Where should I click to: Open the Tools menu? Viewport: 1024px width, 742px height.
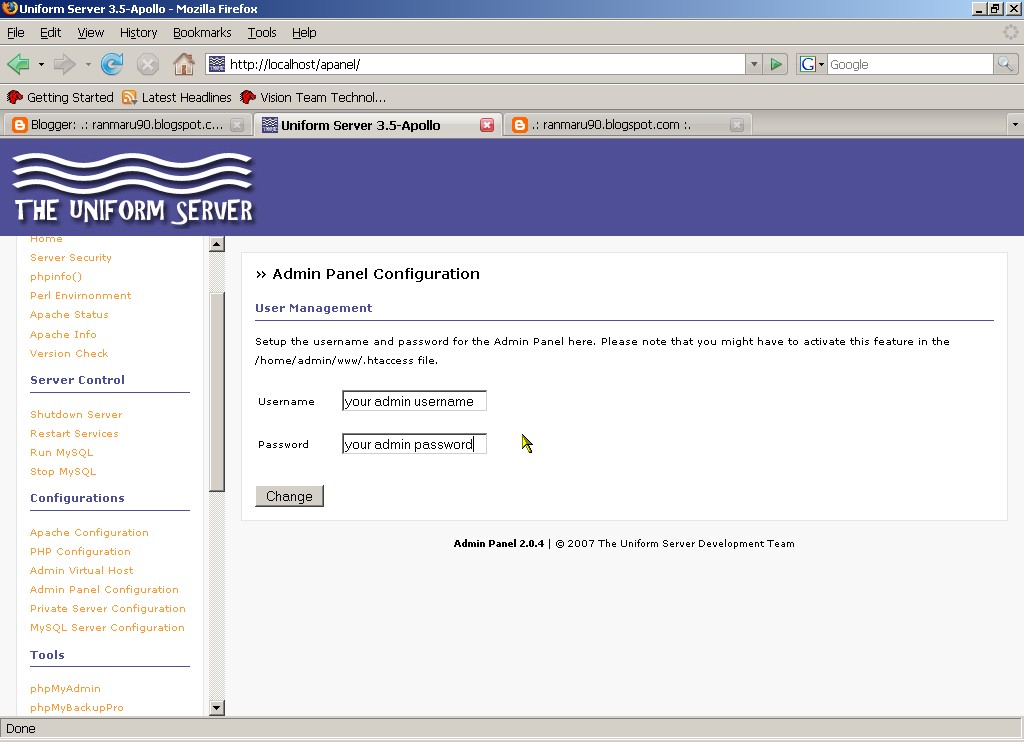tap(262, 33)
